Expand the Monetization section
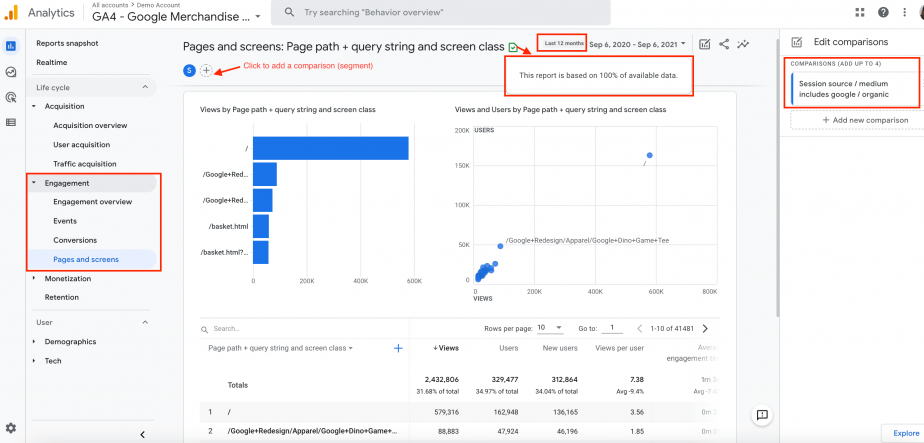 pyautogui.click(x=67, y=278)
